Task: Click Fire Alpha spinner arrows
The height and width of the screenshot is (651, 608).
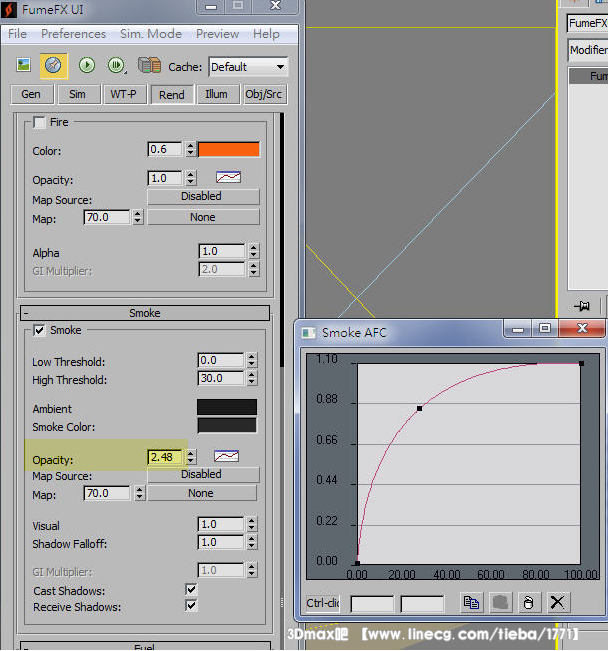Action: coord(253,251)
